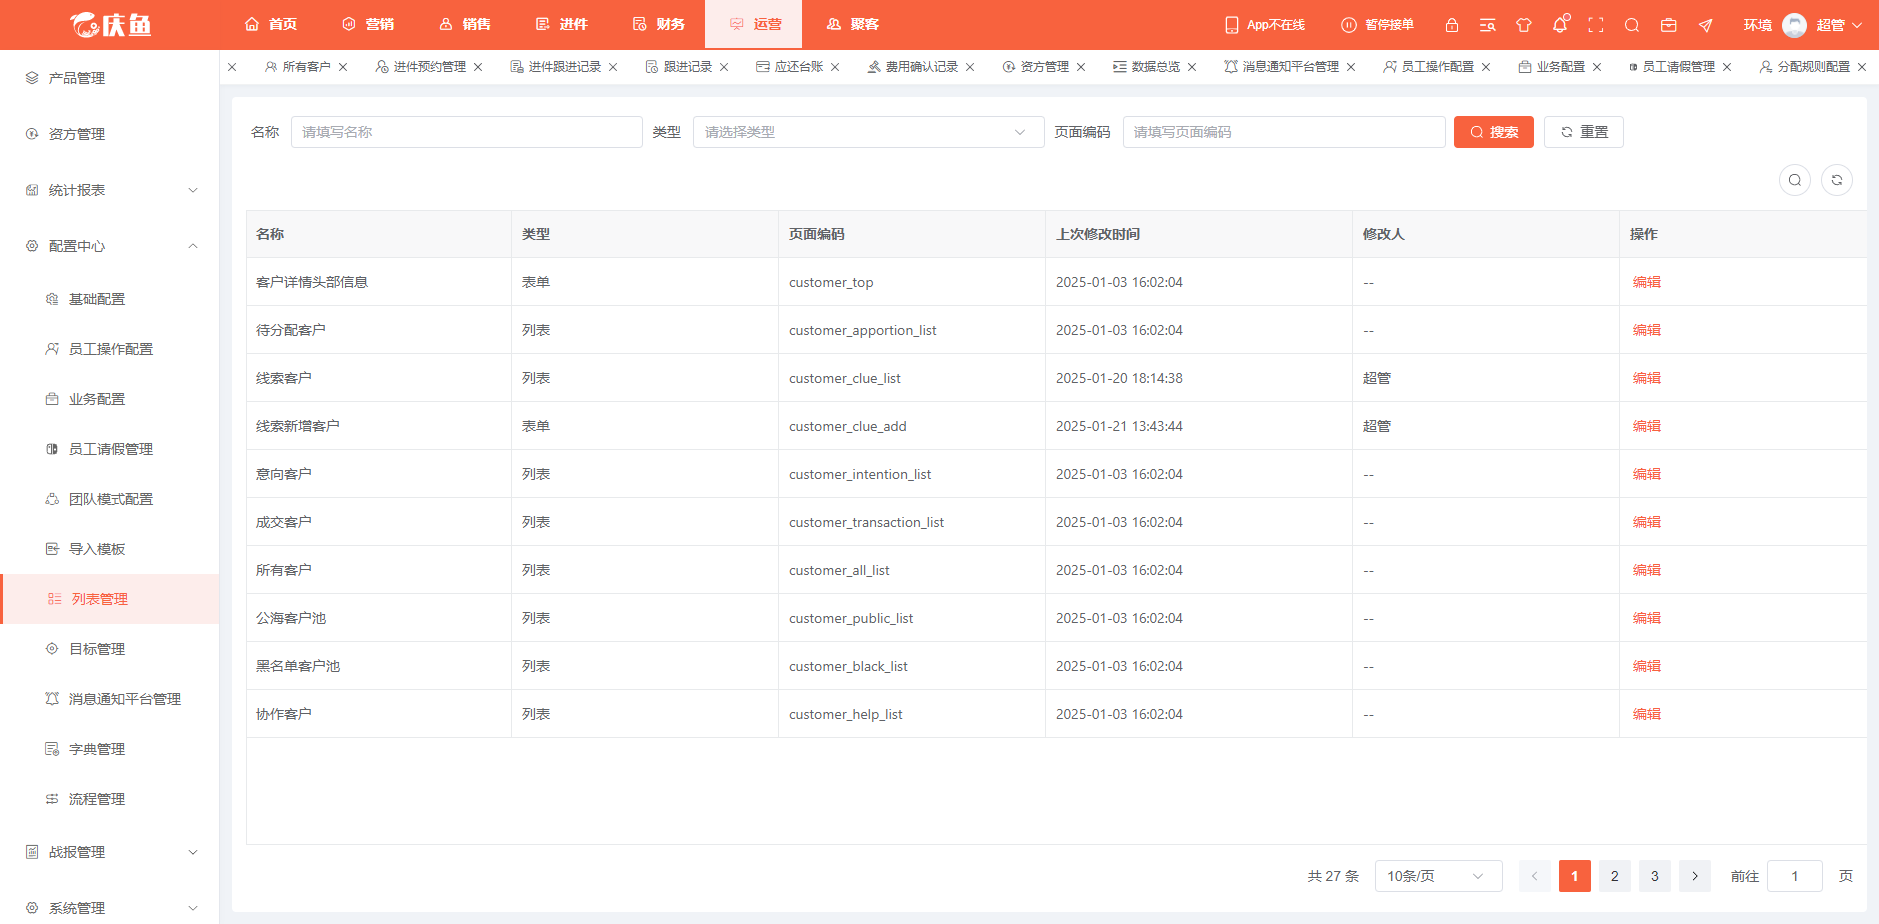The width and height of the screenshot is (1879, 924).
Task: Focus the 名称 input field
Action: pos(467,132)
